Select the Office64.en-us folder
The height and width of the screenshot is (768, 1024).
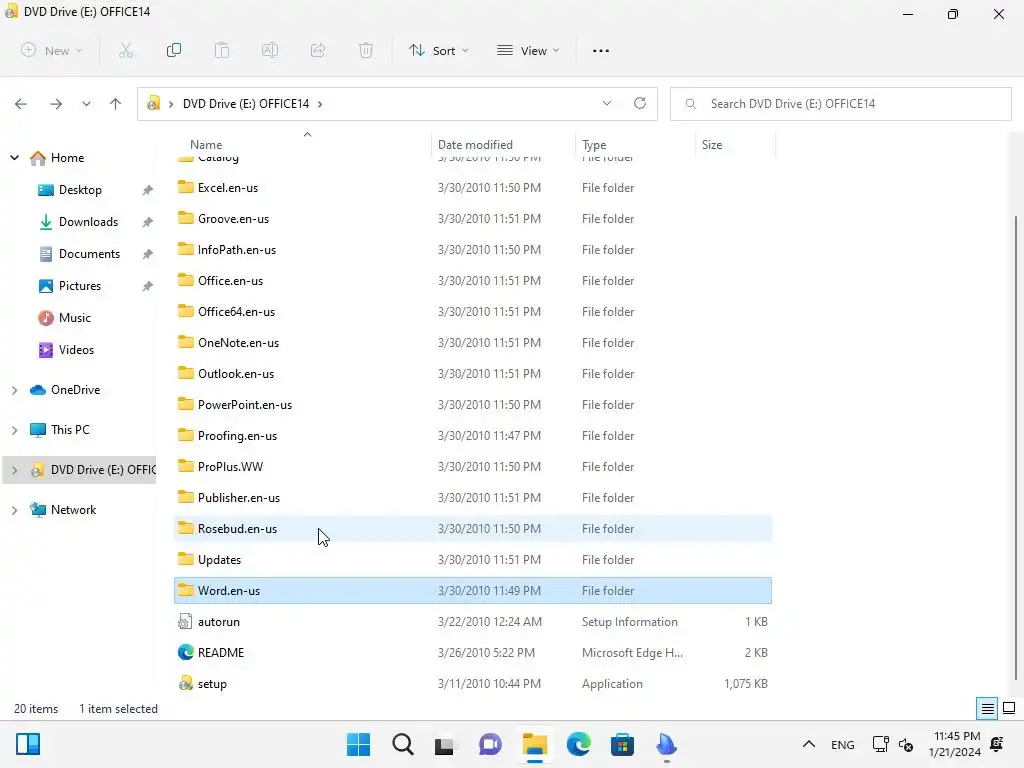(473, 312)
